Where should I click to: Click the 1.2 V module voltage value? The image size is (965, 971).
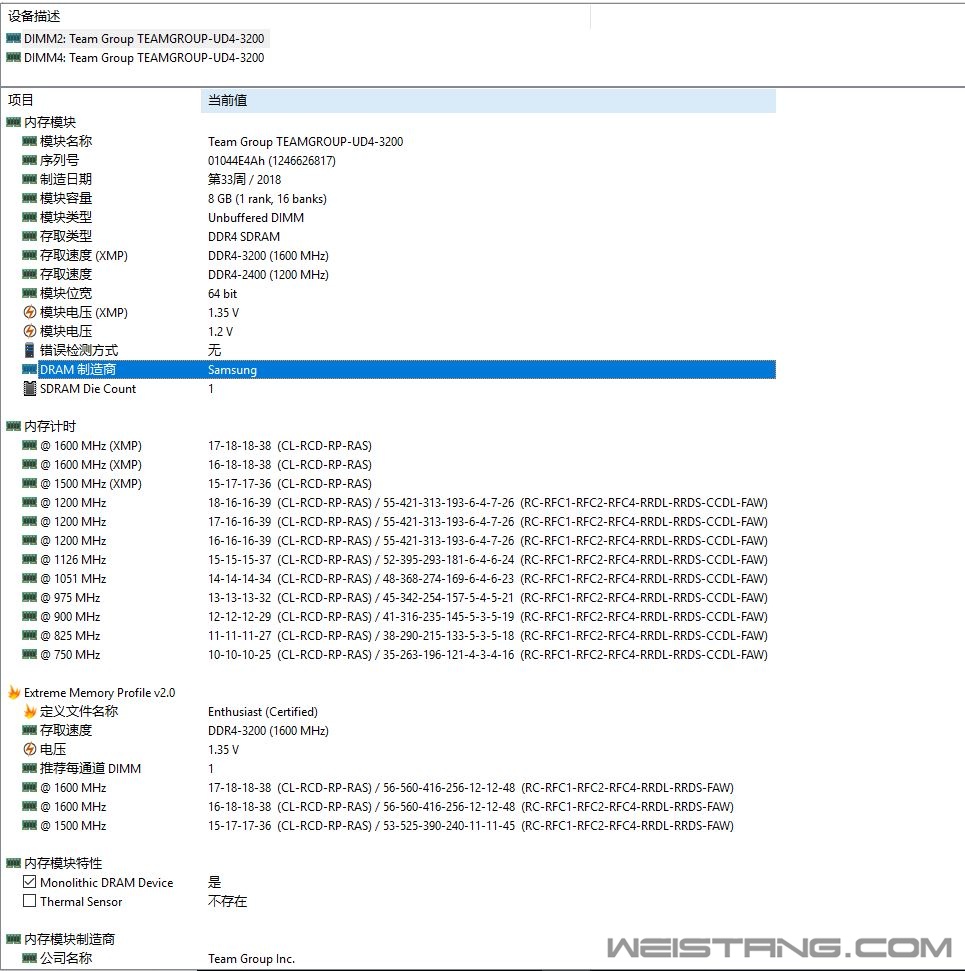[220, 332]
